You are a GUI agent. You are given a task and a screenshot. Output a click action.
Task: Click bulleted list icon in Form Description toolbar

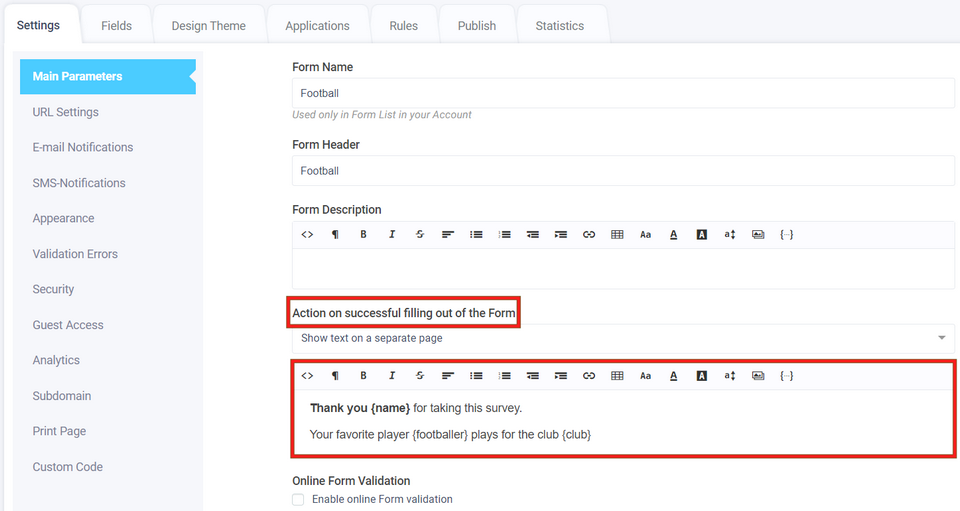coord(476,234)
